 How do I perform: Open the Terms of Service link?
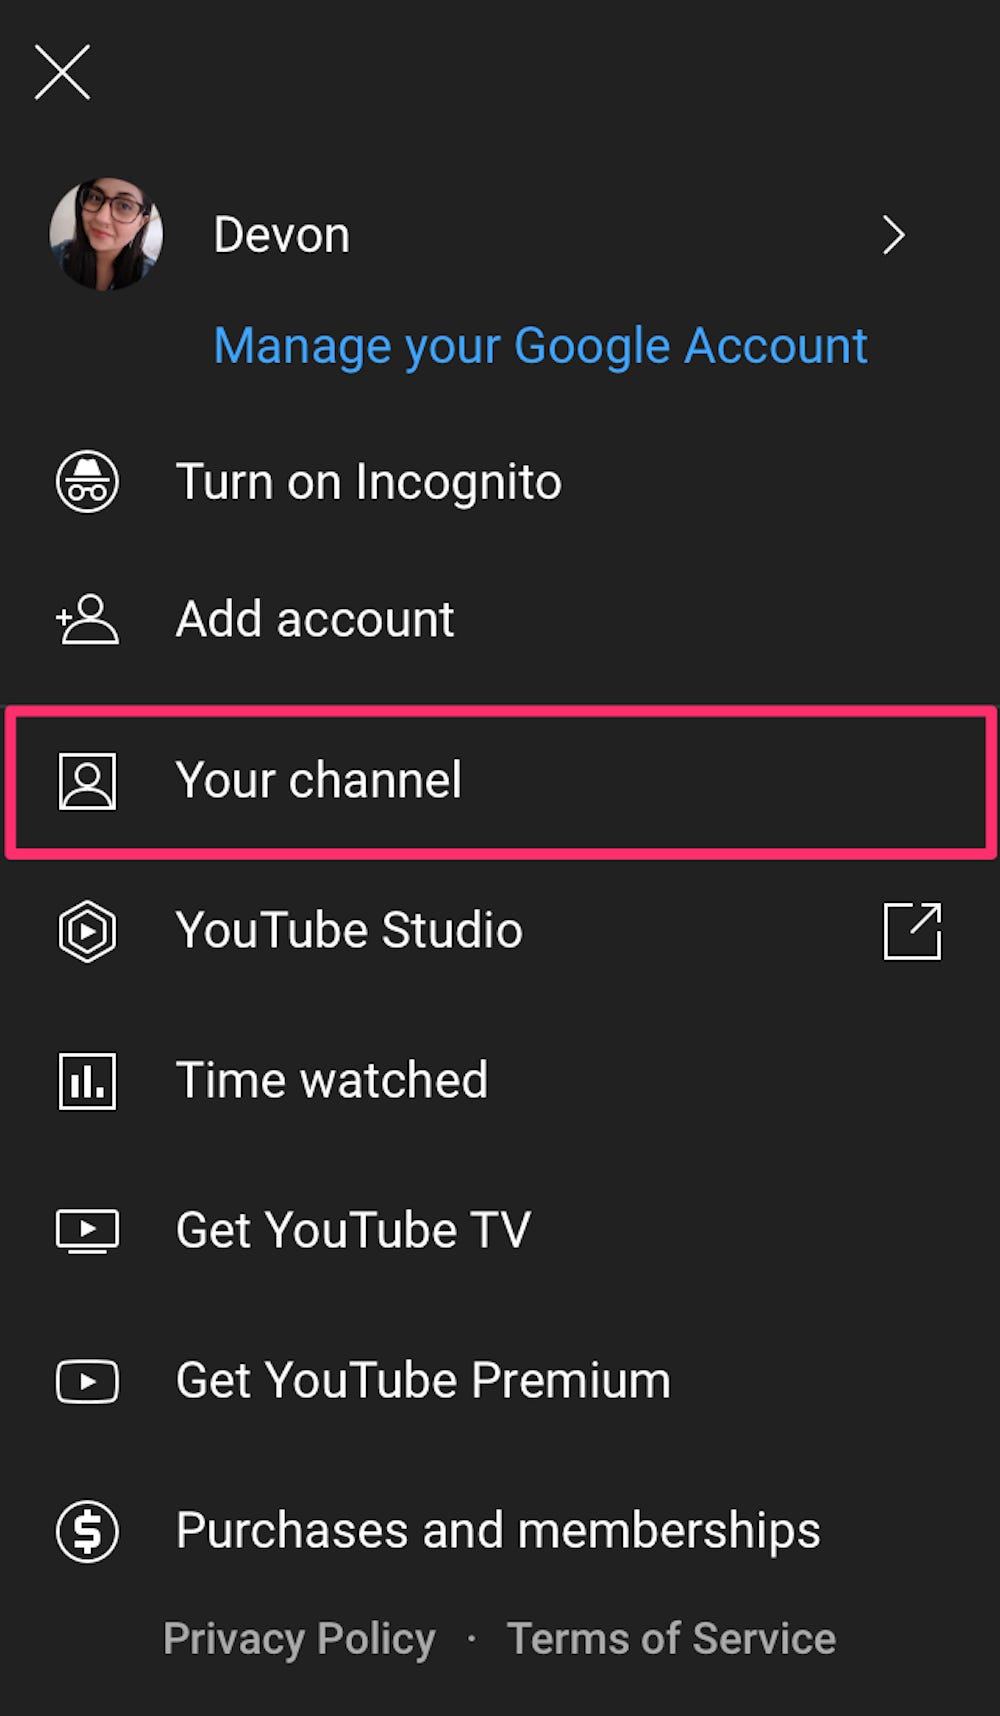tap(671, 1639)
